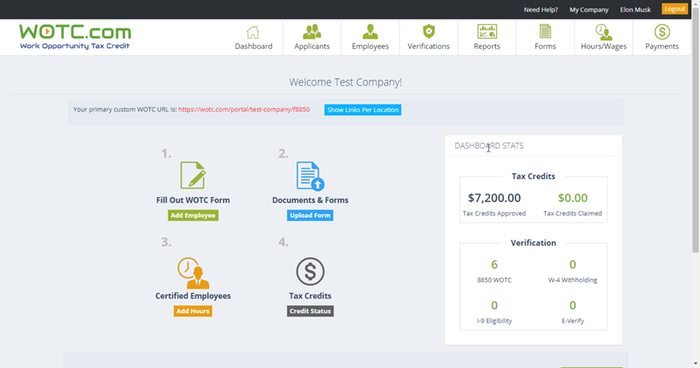The height and width of the screenshot is (368, 700).
Task: Select the Verifications menu label
Action: 429,46
